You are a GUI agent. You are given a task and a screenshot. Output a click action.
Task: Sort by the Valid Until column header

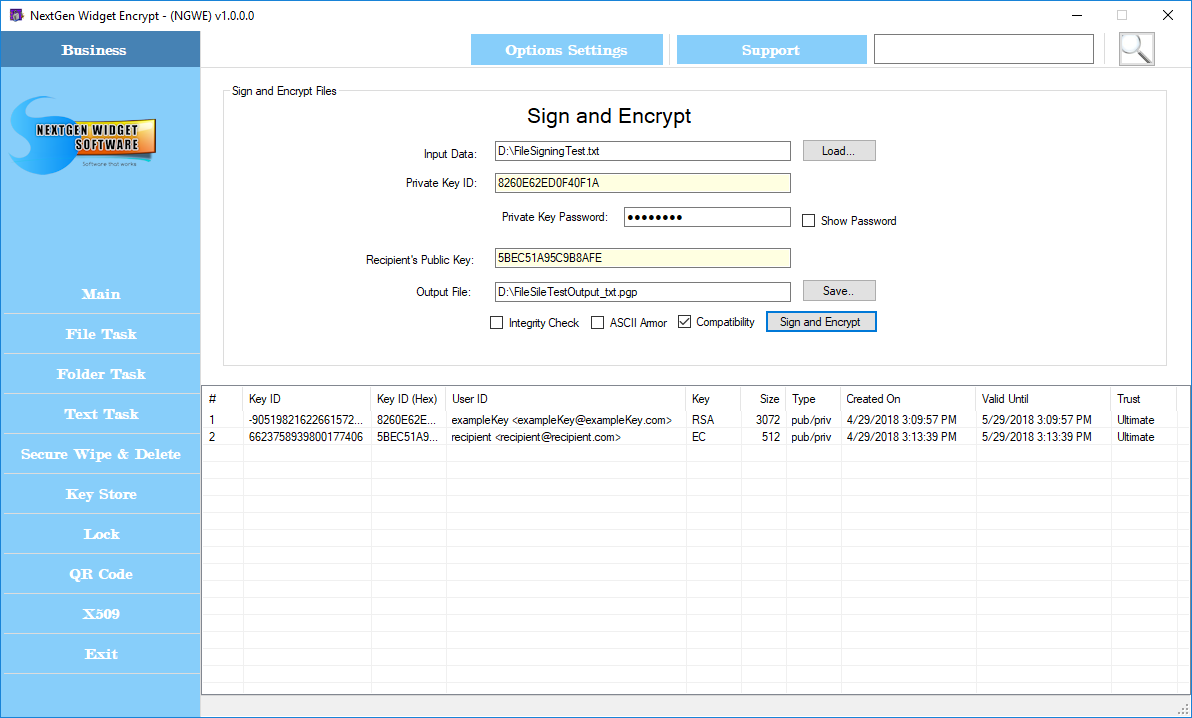tap(1042, 399)
